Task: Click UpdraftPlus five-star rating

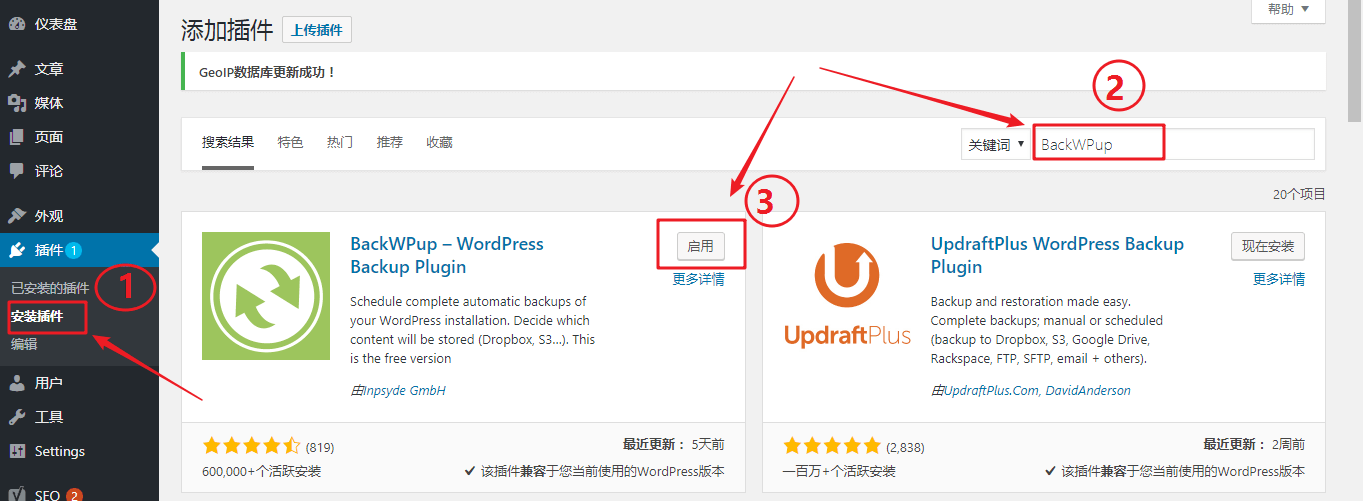Action: coord(832,446)
